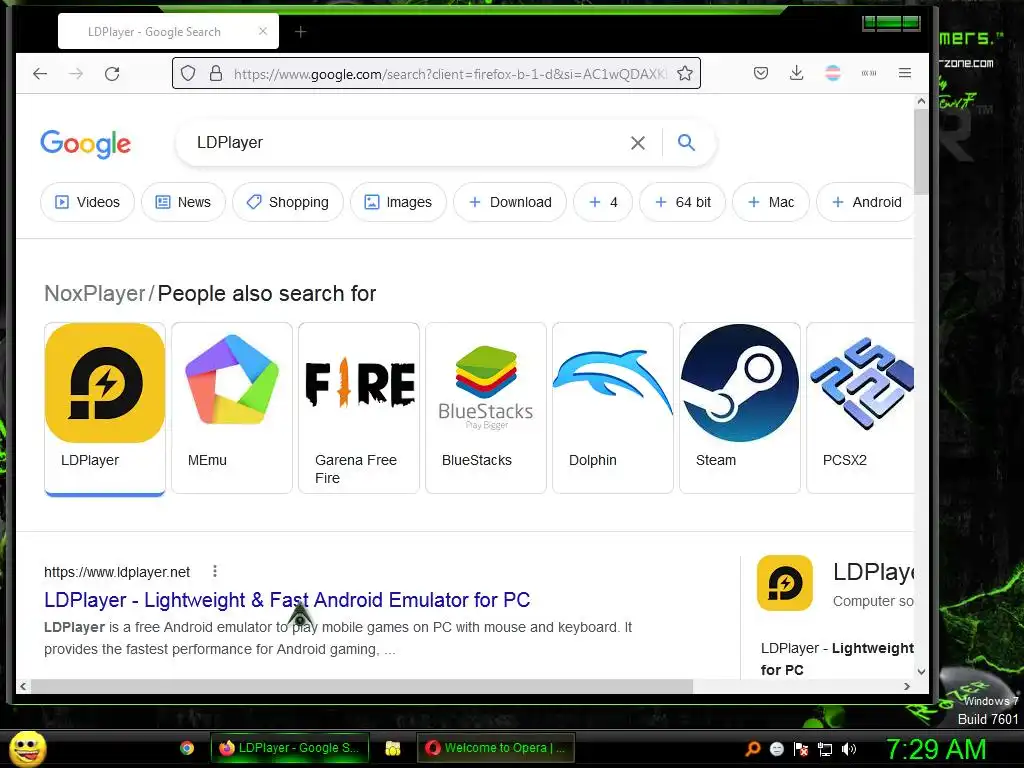Add the Mac refinement chip
1024x768 pixels.
[771, 202]
